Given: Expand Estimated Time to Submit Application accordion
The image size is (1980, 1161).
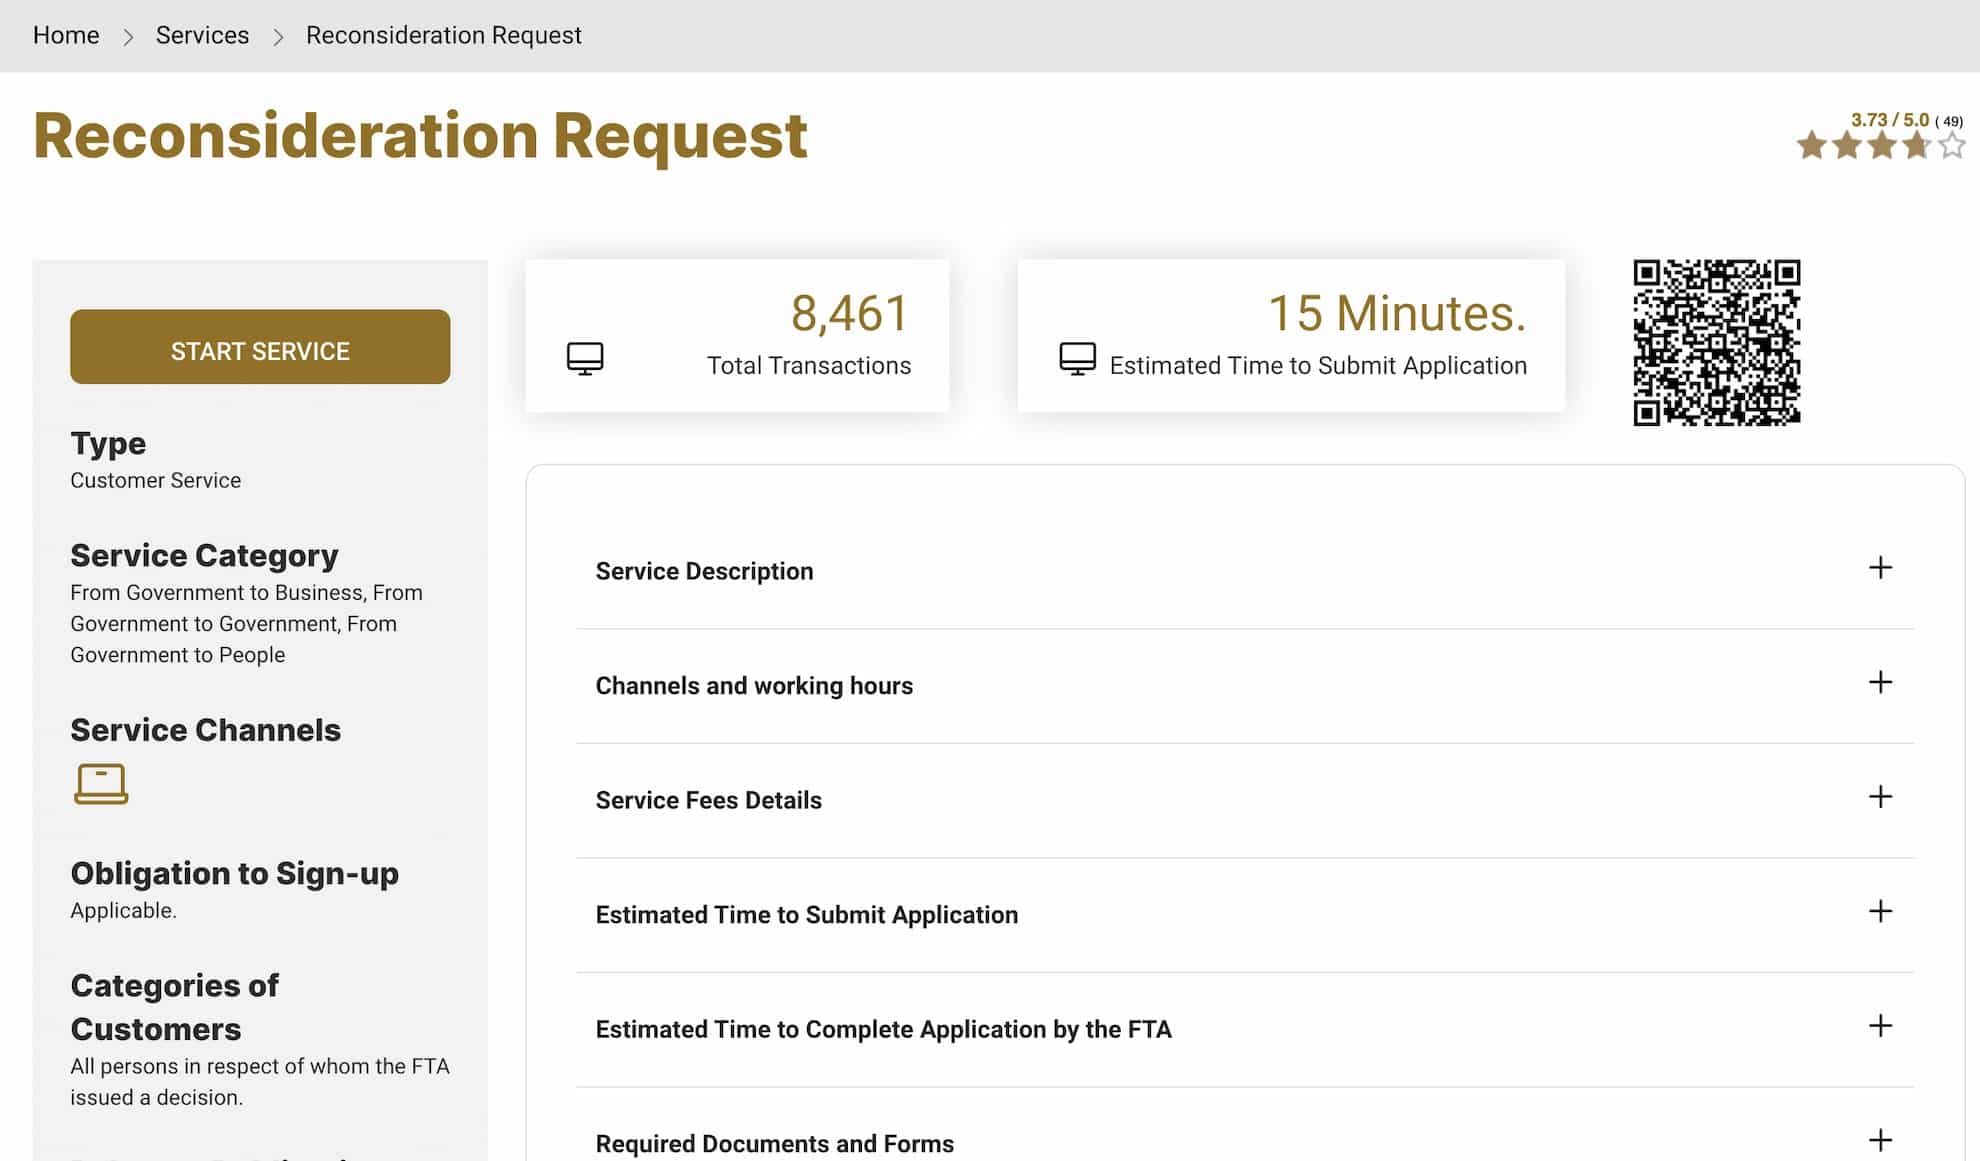Looking at the screenshot, I should (x=1244, y=915).
